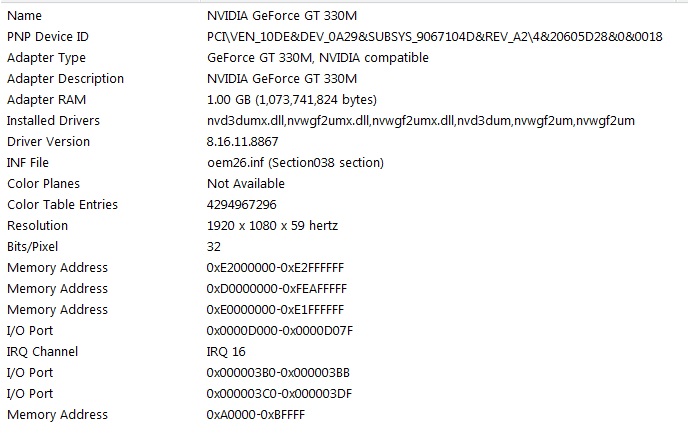Select the Not Available value
This screenshot has height=444, width=688.
(x=246, y=184)
